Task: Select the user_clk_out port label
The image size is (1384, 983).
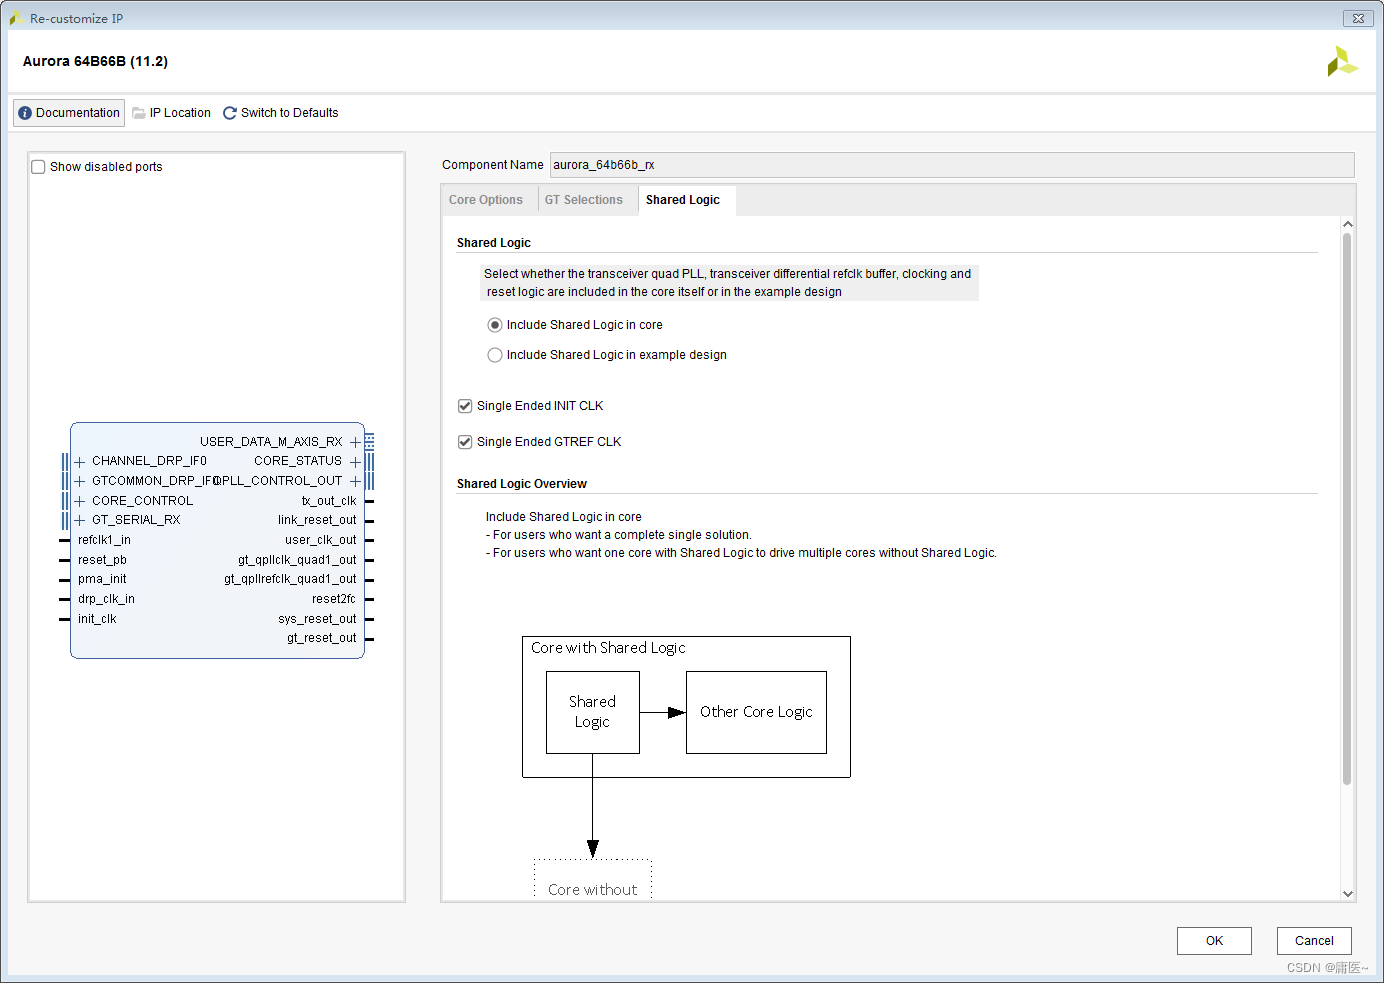Action: 320,540
